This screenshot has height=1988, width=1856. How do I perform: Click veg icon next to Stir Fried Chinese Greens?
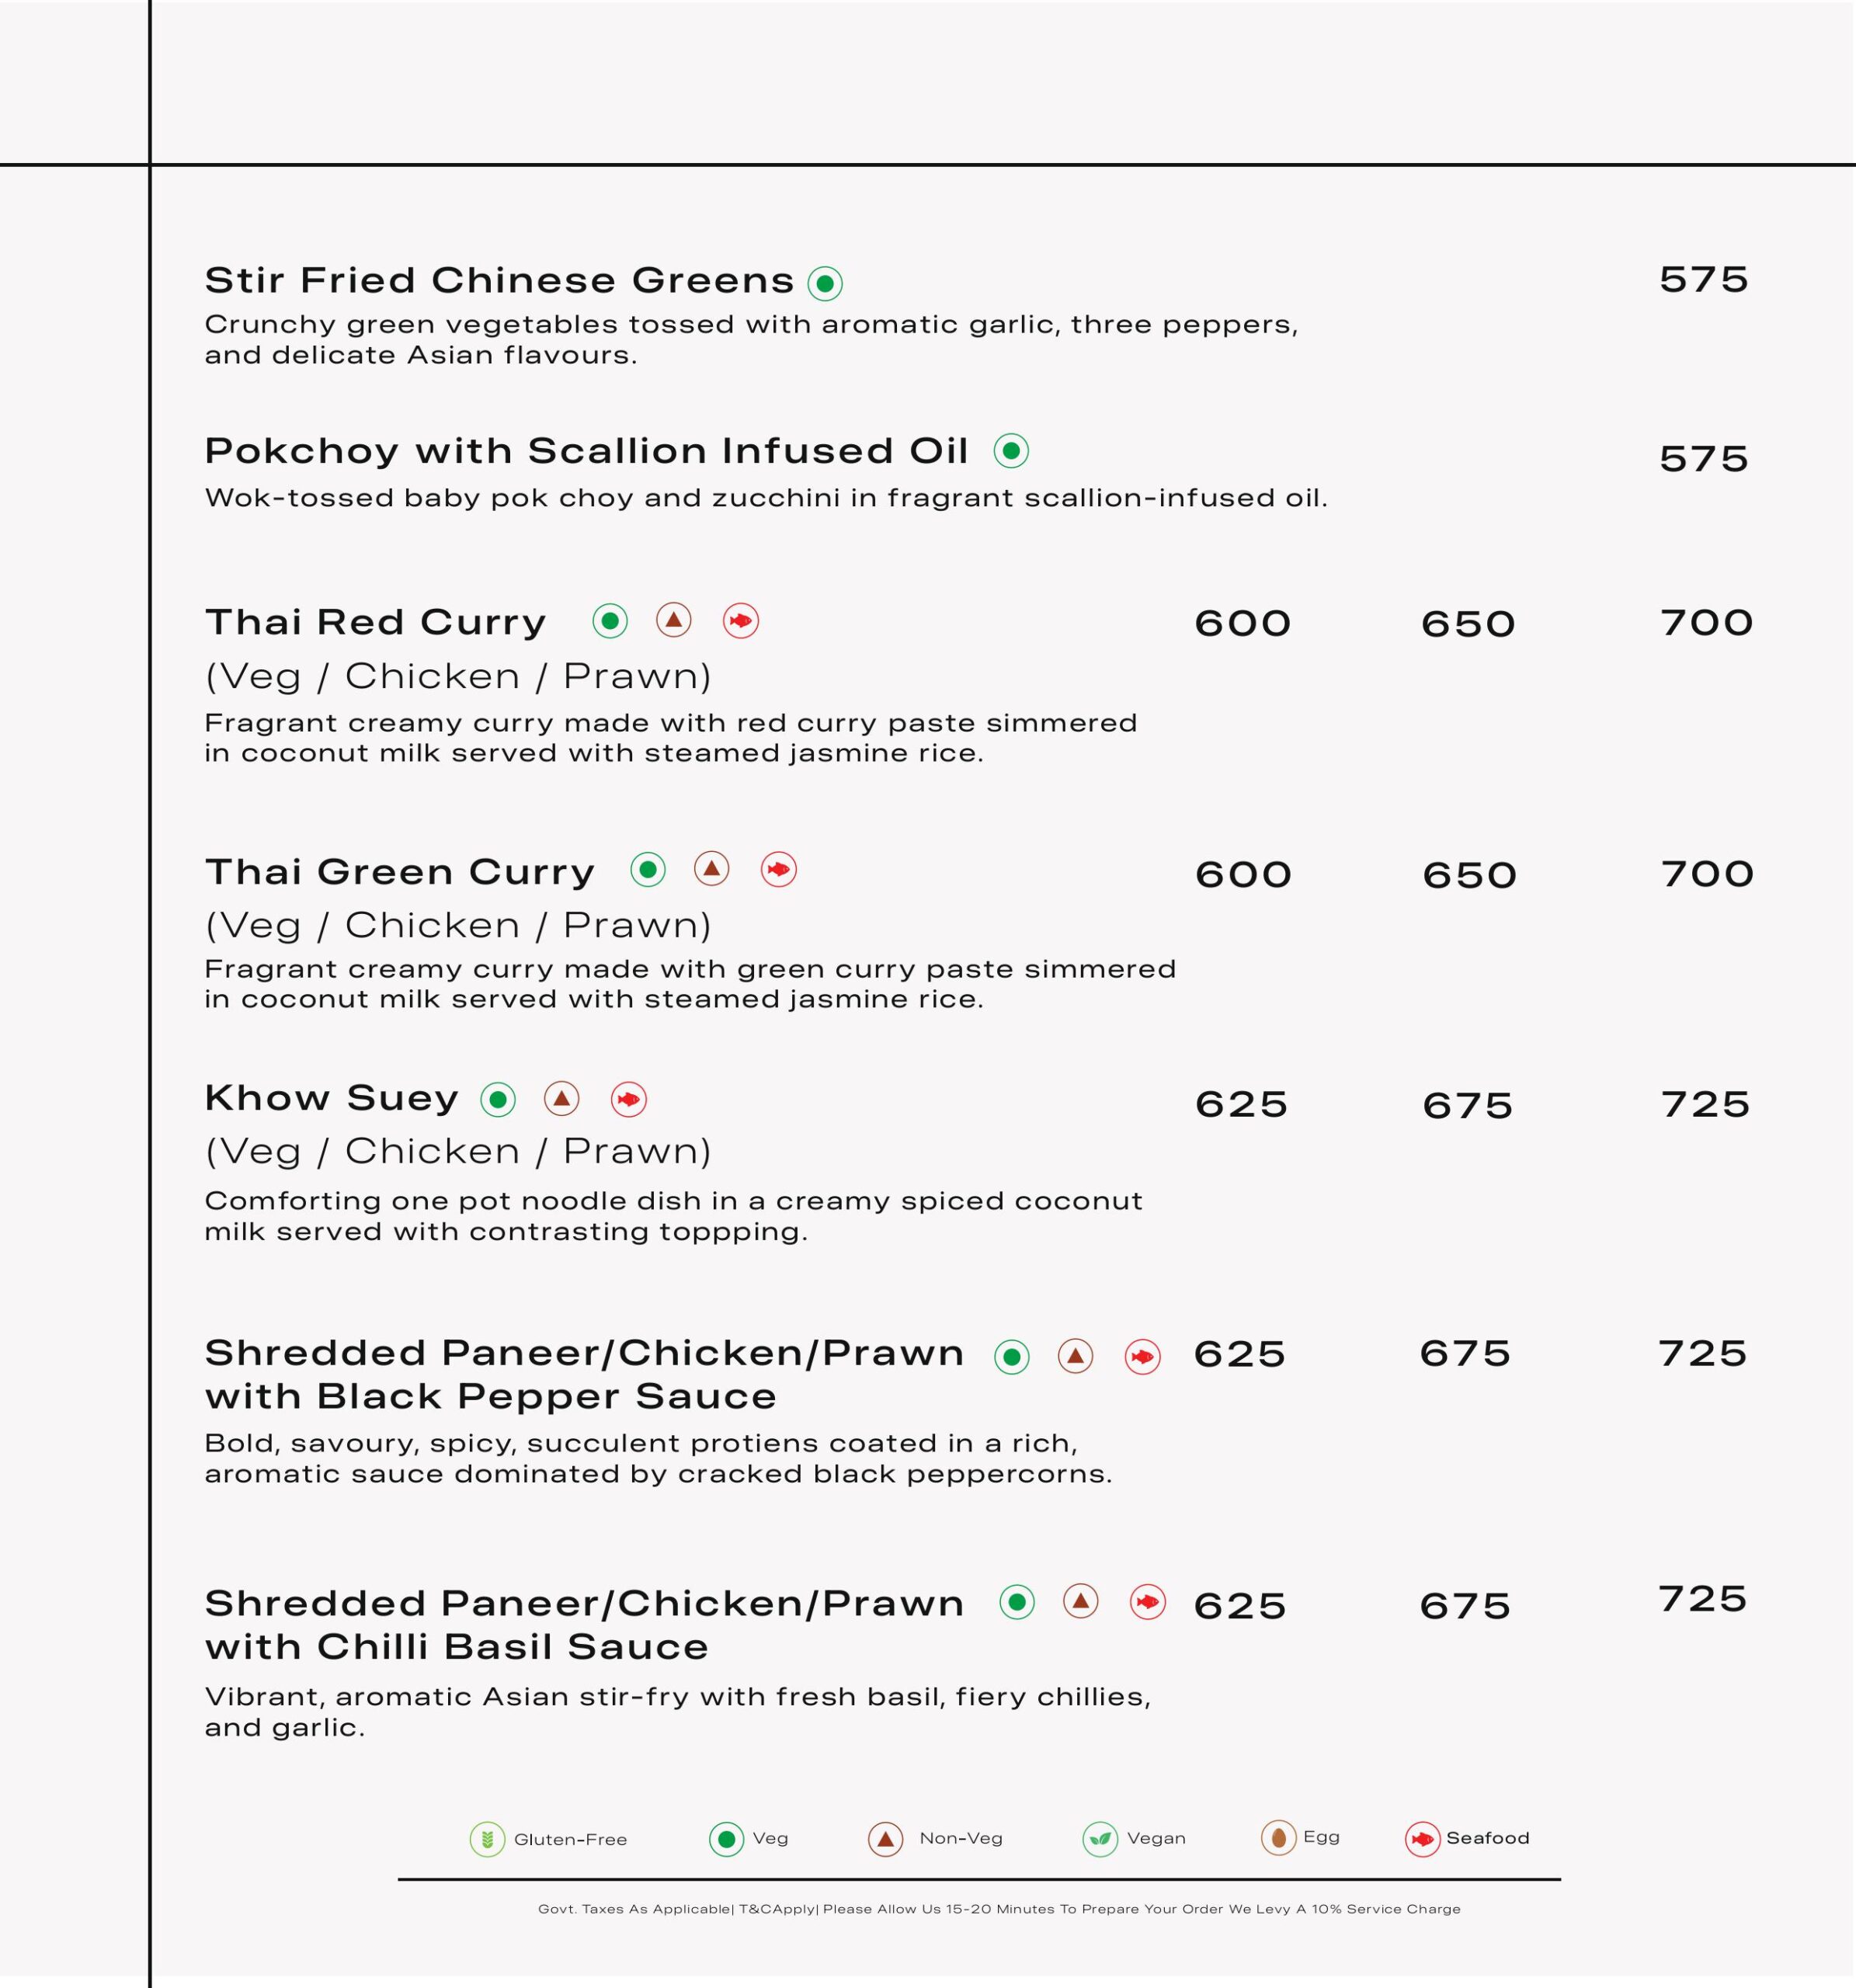(825, 283)
